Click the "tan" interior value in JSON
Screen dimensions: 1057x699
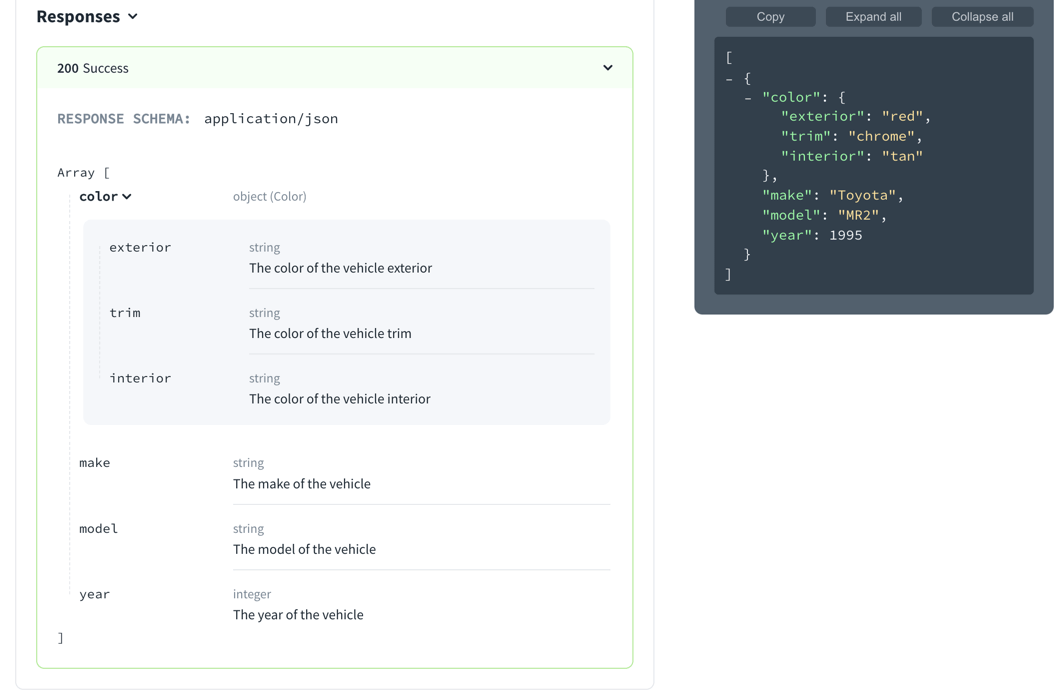[x=902, y=156]
